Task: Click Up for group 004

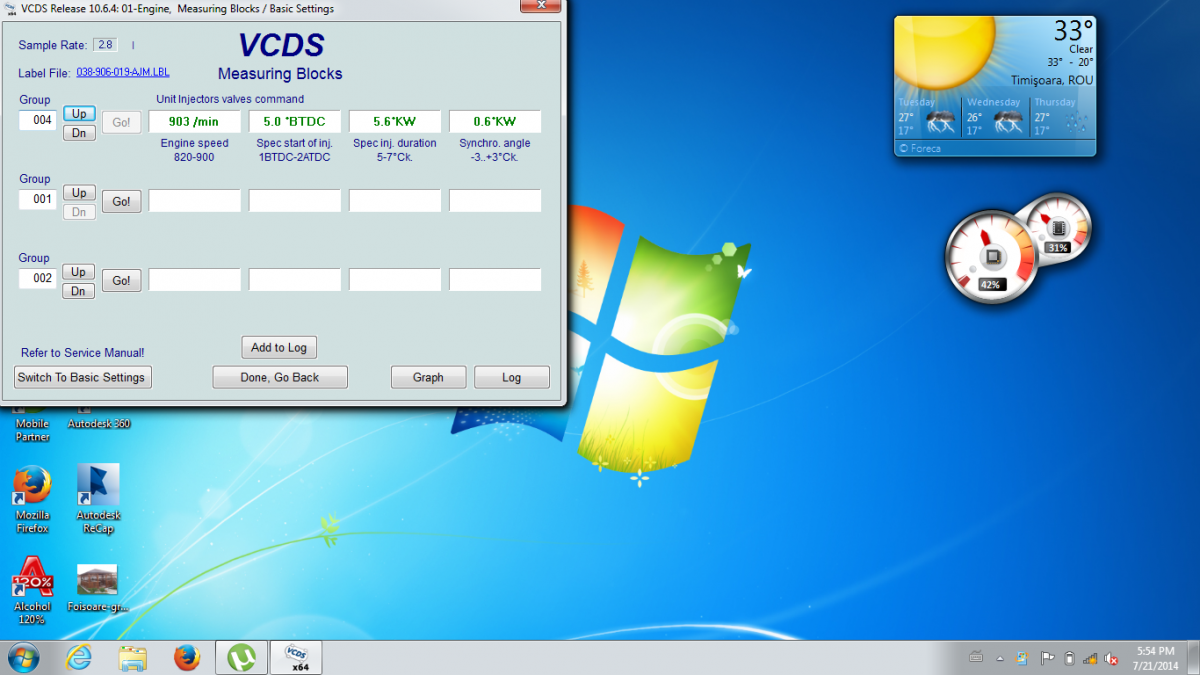Action: tap(79, 113)
